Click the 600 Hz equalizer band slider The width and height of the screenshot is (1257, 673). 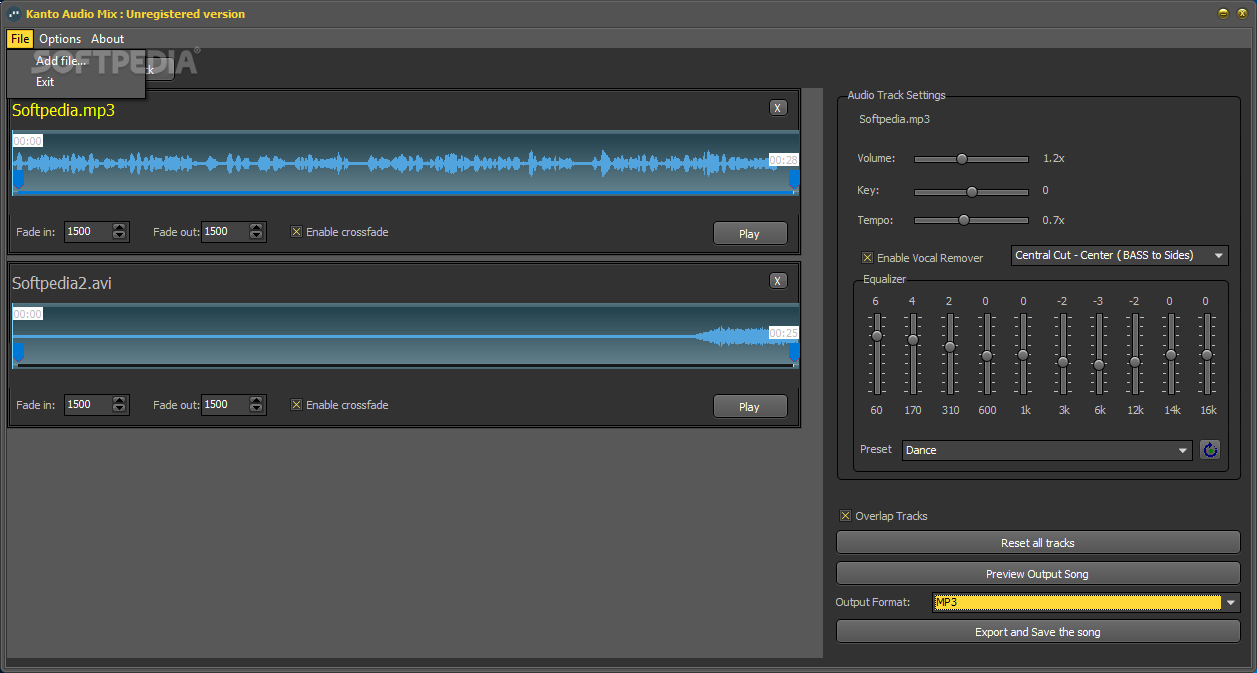(987, 355)
